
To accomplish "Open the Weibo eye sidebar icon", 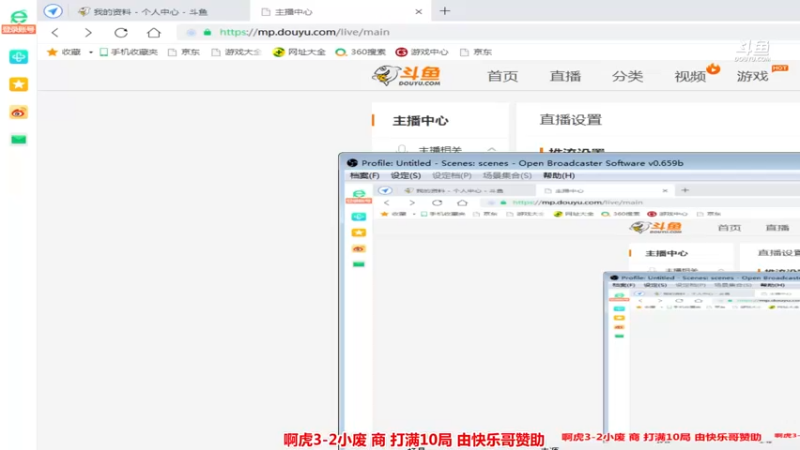I will click(x=18, y=112).
